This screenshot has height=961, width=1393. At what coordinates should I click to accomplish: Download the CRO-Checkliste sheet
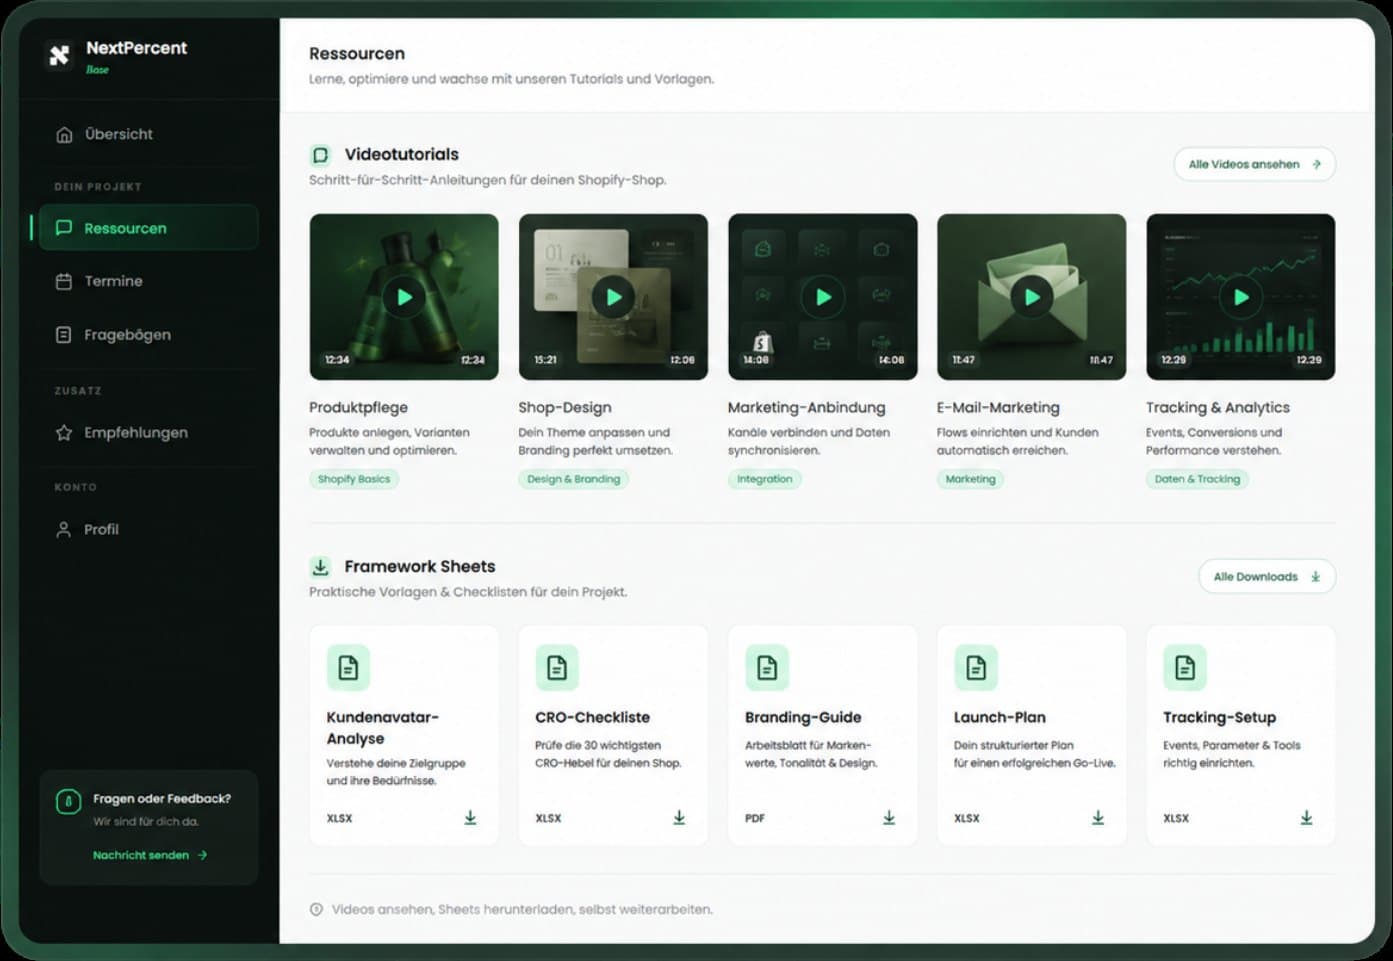679,818
